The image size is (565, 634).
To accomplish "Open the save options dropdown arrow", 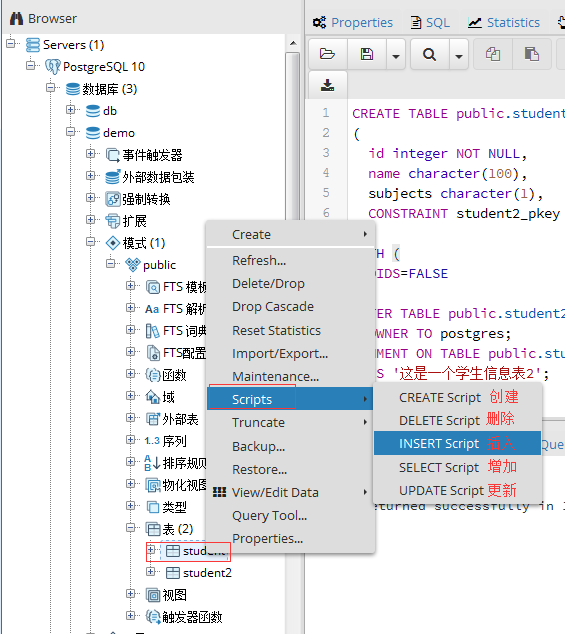I will pos(396,55).
